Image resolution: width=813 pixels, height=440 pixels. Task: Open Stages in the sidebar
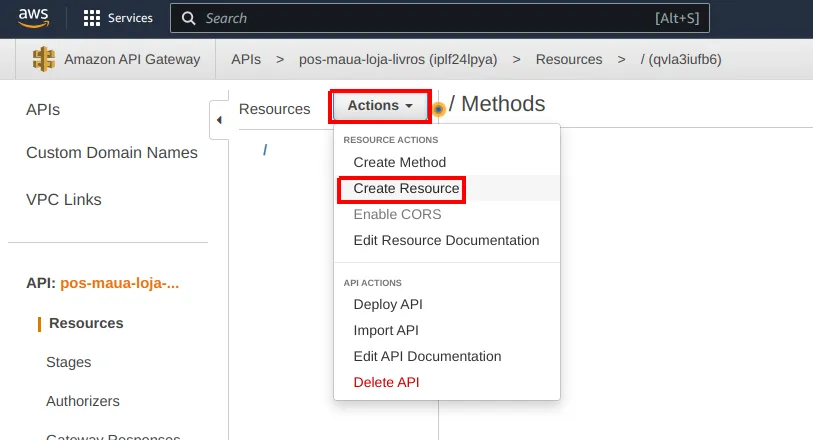[x=68, y=362]
